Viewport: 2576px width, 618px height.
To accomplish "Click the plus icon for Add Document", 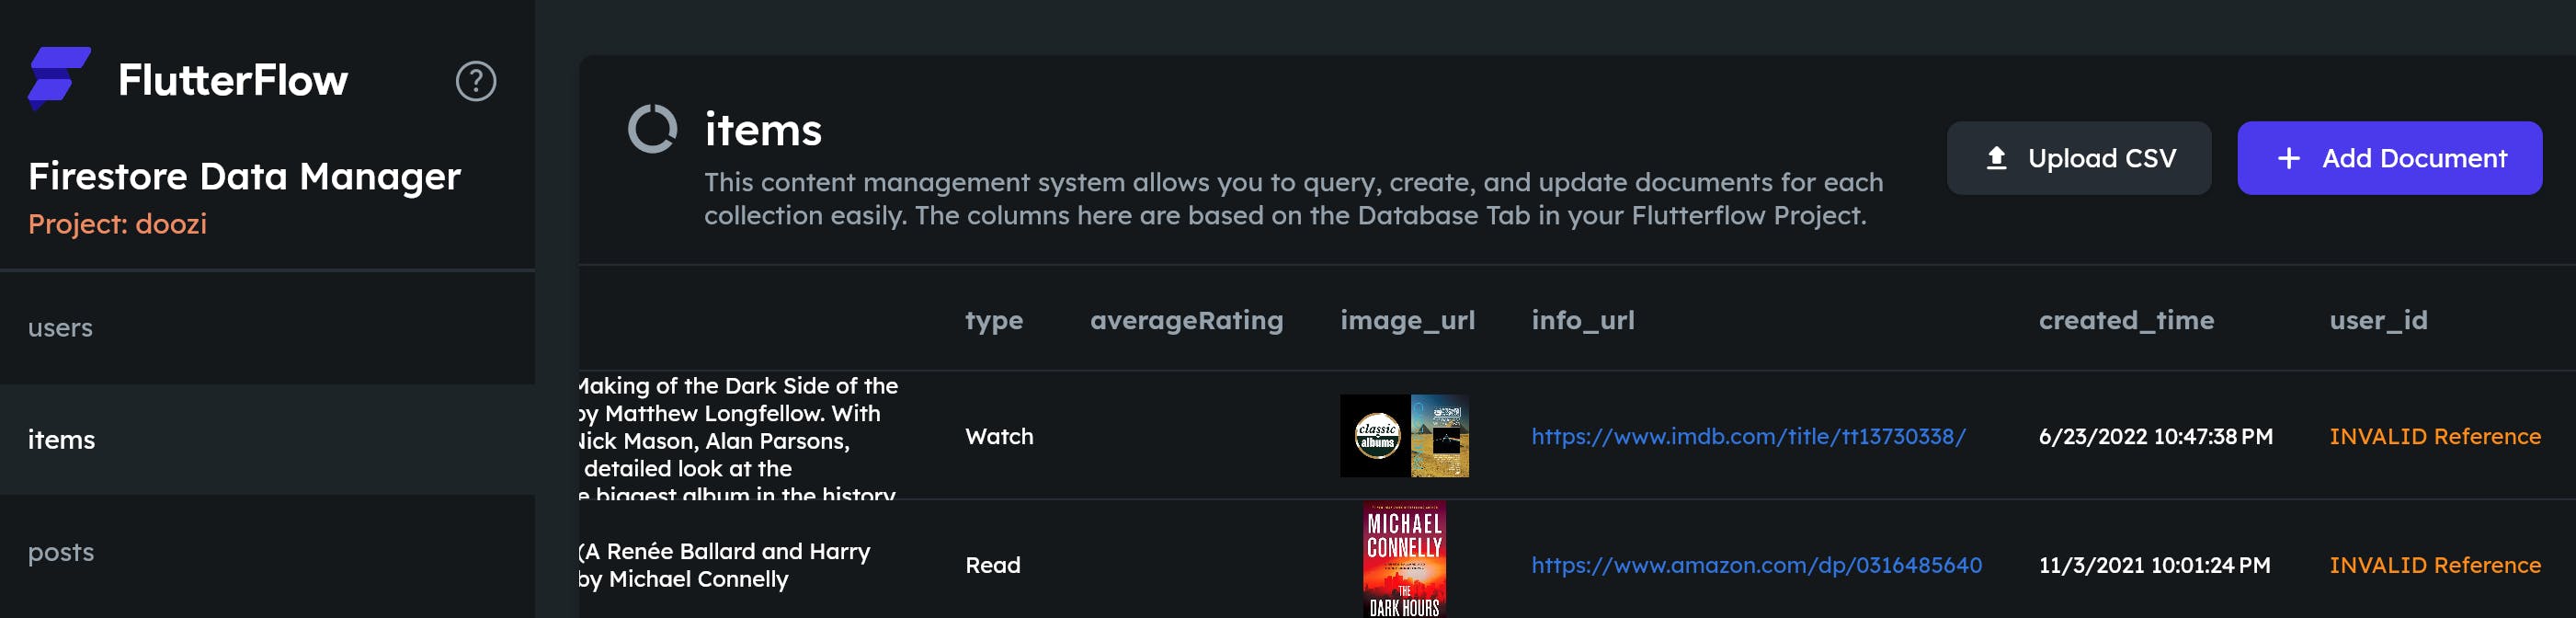I will click(2288, 158).
